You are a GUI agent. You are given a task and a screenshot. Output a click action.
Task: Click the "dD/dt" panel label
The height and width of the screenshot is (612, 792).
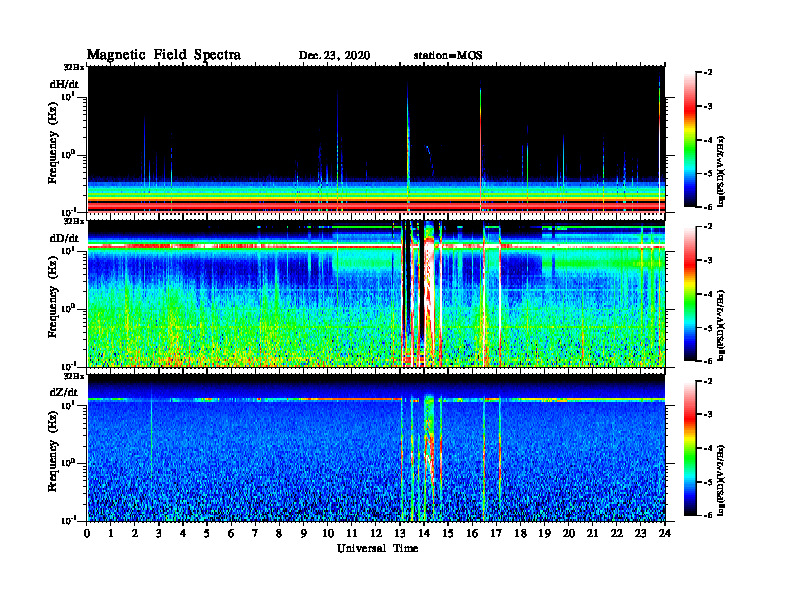pos(64,238)
